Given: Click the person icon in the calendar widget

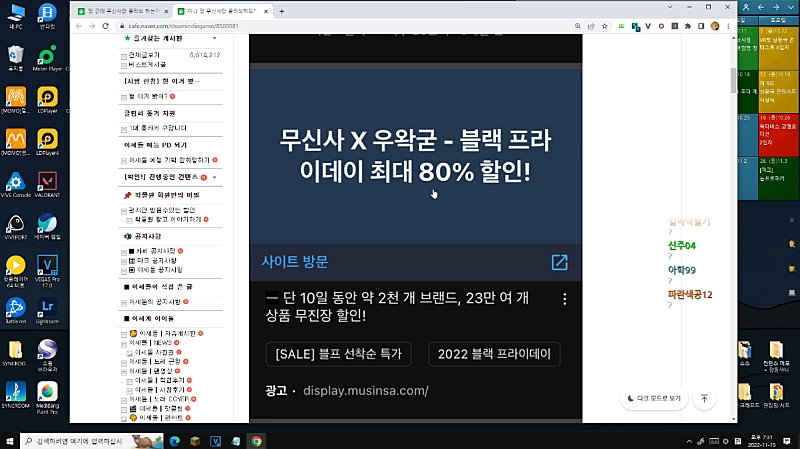Looking at the screenshot, I should click(x=746, y=7).
